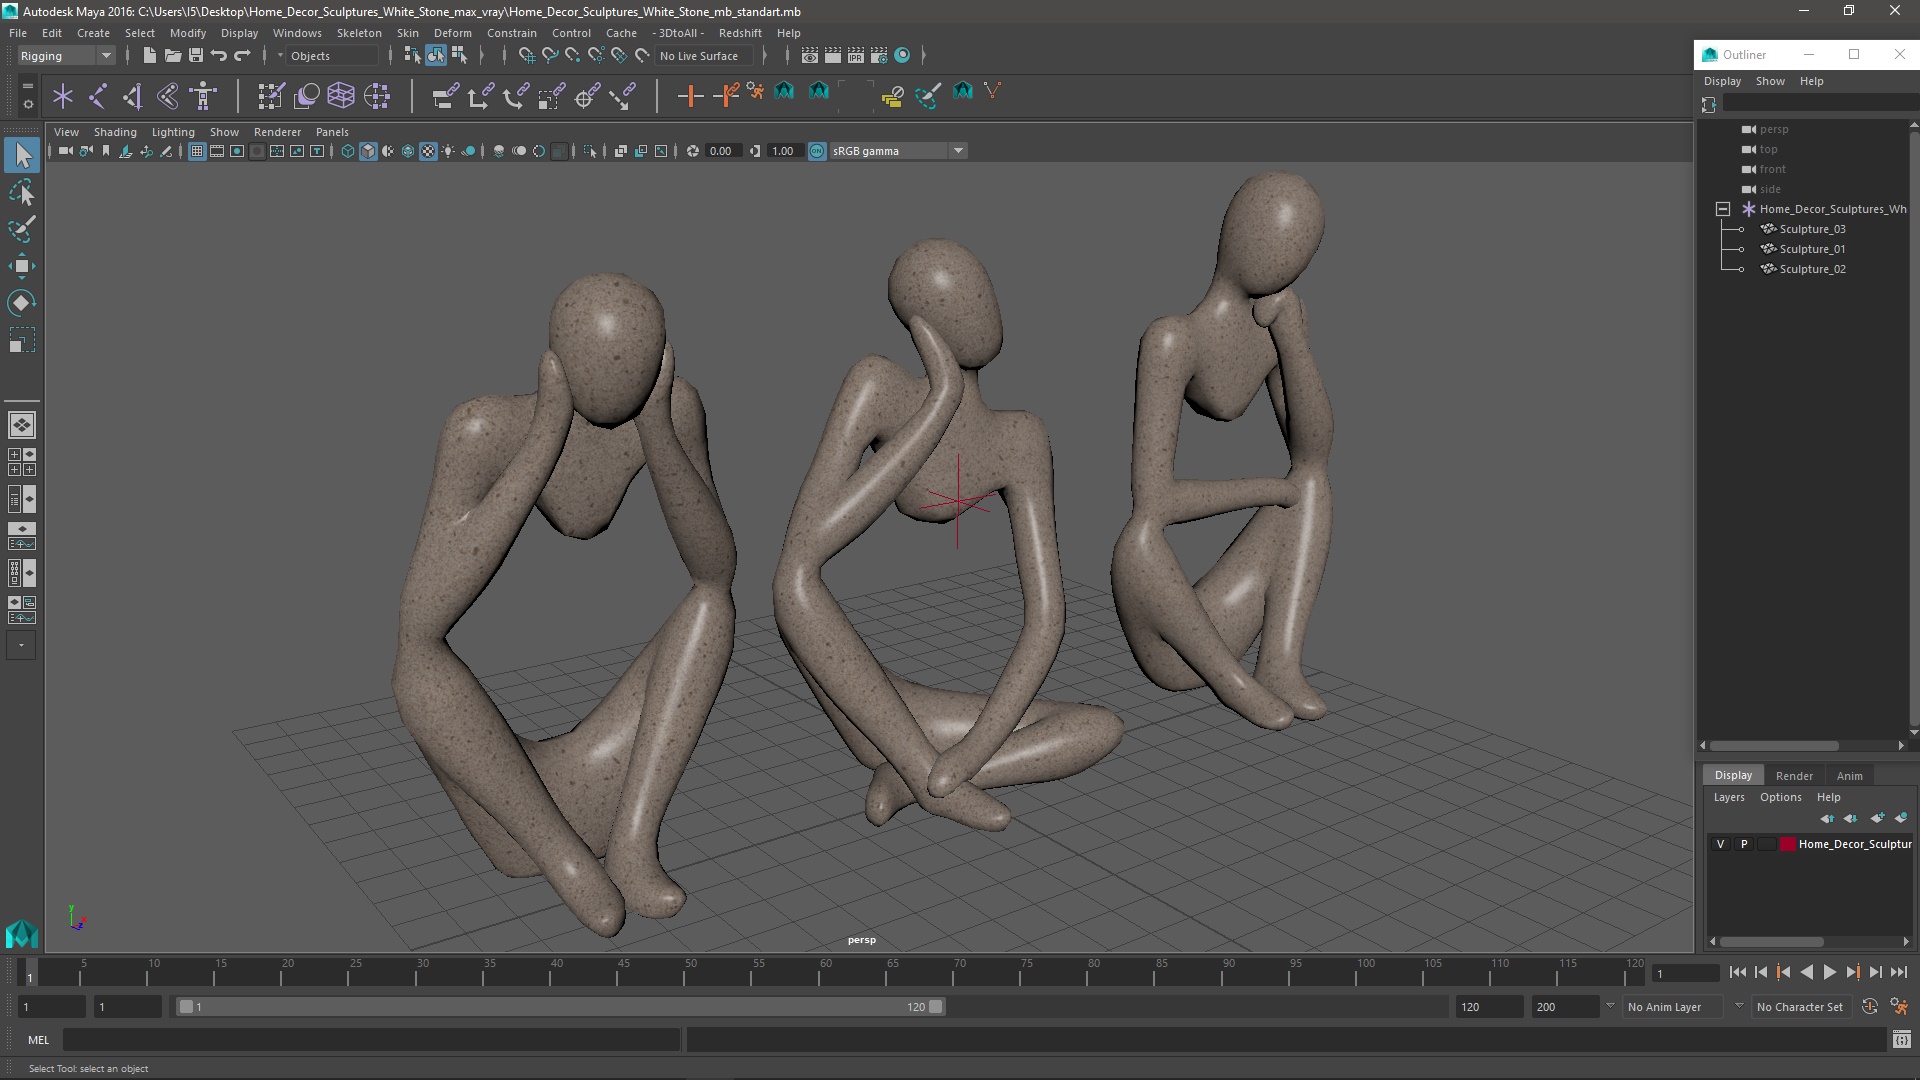1920x1080 pixels.
Task: Toggle layer playback P box
Action: (x=1744, y=844)
